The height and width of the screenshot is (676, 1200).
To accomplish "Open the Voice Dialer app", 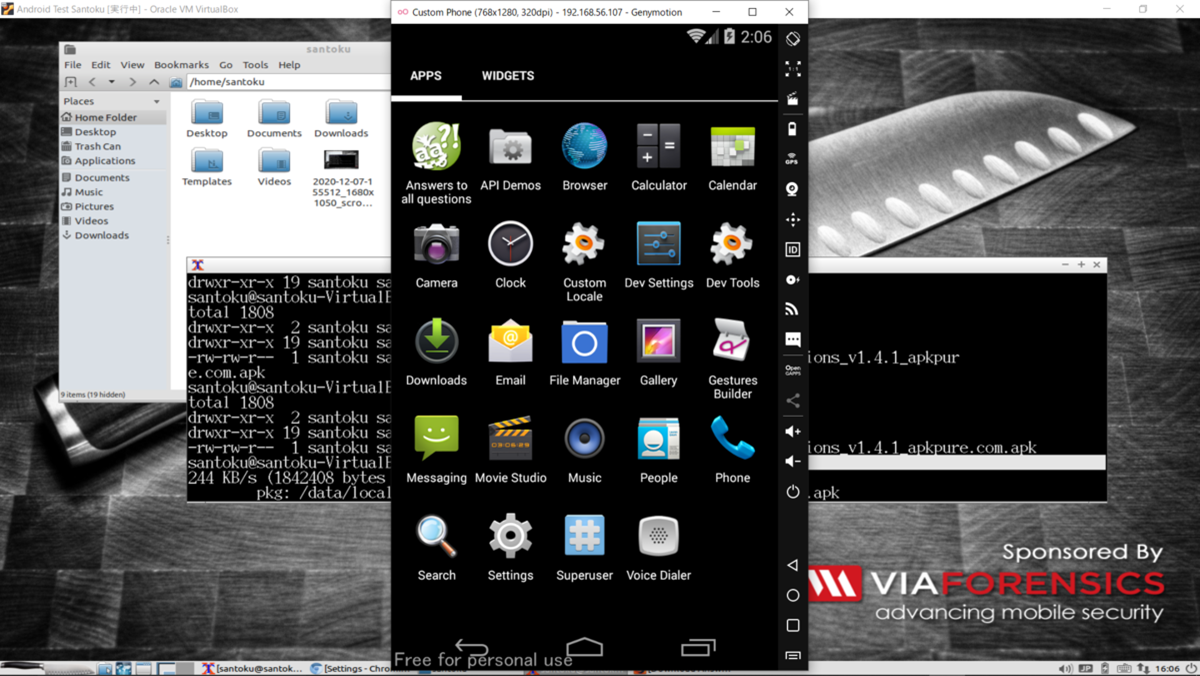I will pyautogui.click(x=658, y=547).
